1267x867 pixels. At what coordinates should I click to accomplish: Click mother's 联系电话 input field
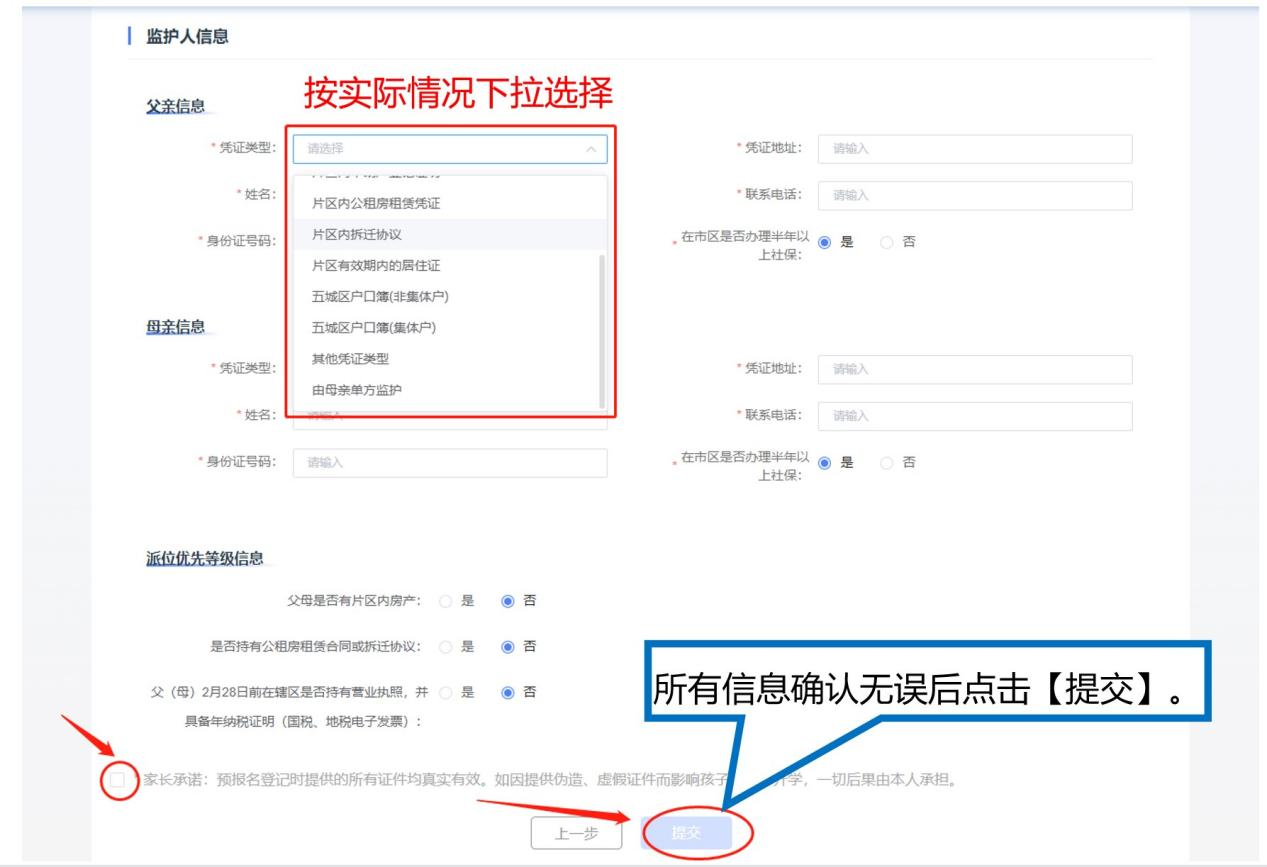[974, 416]
